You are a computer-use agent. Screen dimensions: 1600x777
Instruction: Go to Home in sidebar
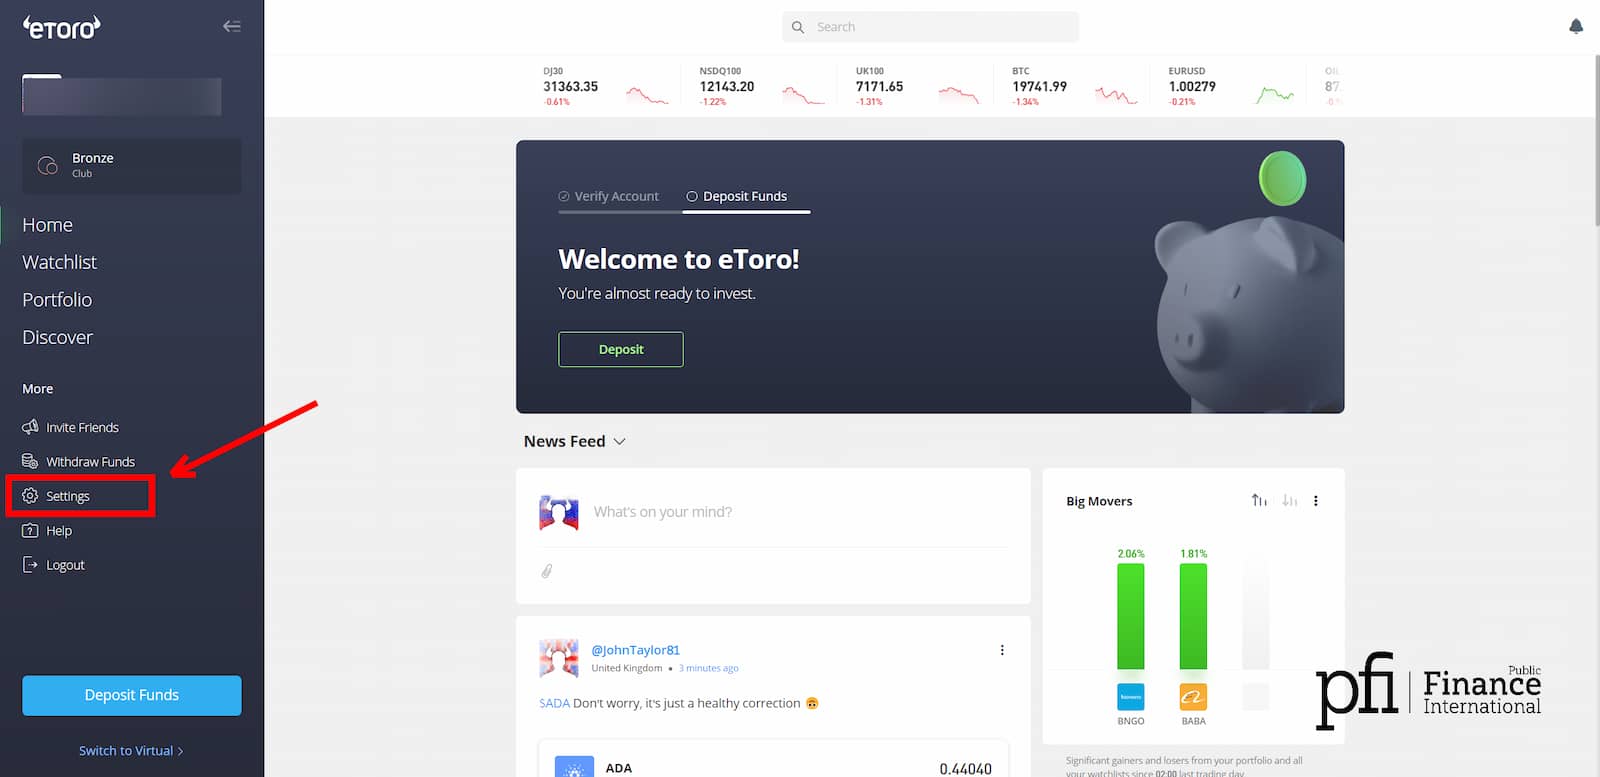pyautogui.click(x=47, y=225)
